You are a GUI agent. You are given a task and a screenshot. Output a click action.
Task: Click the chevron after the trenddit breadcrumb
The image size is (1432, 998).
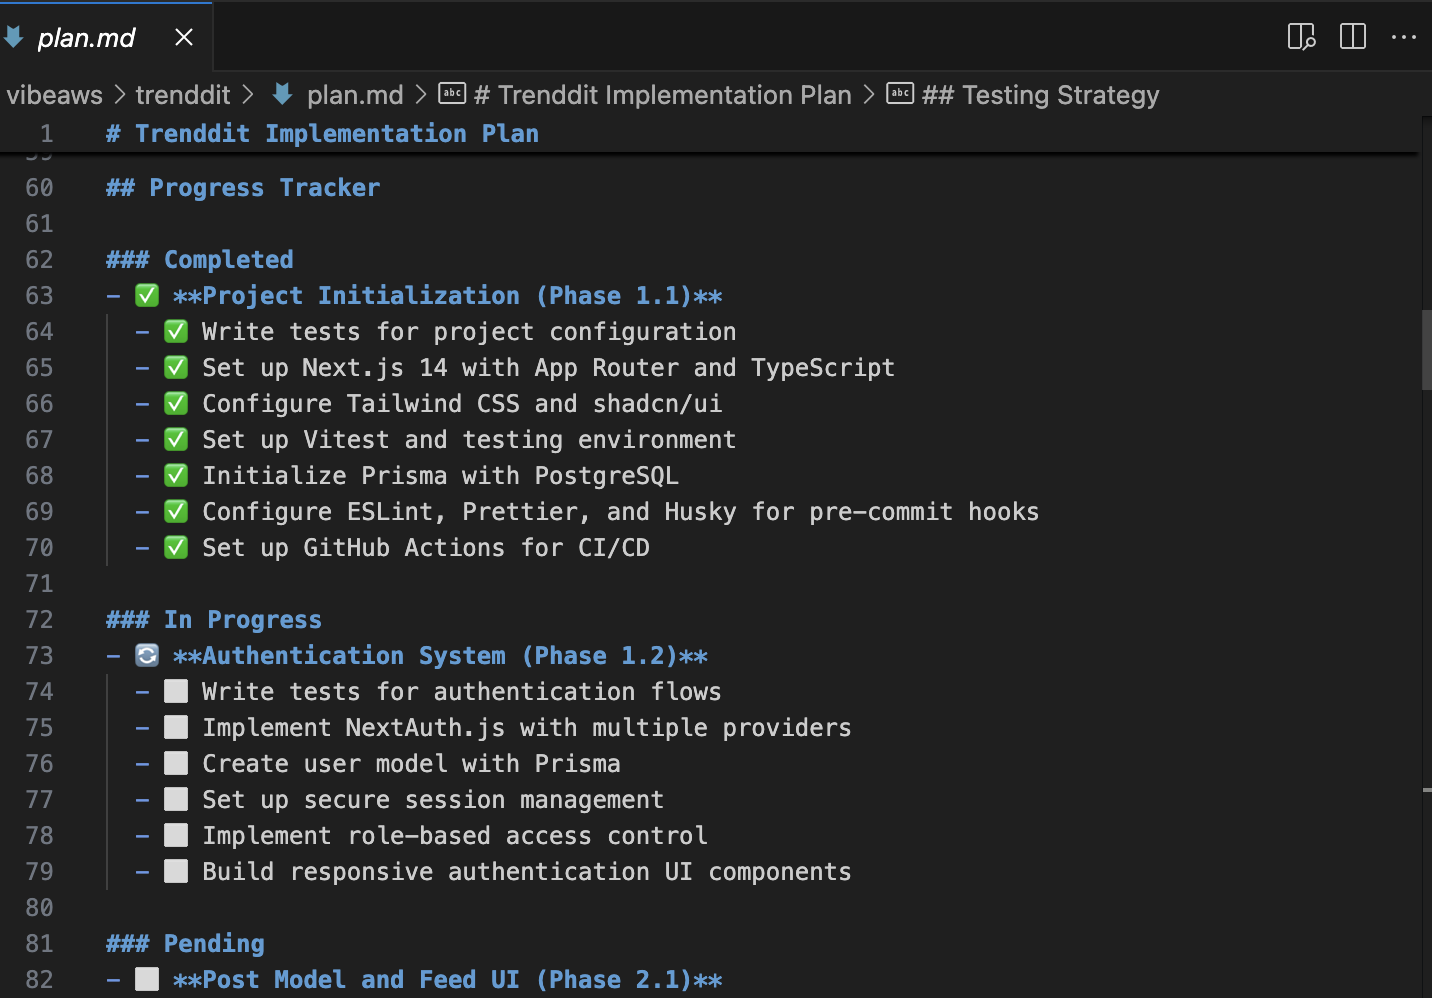[x=248, y=95]
